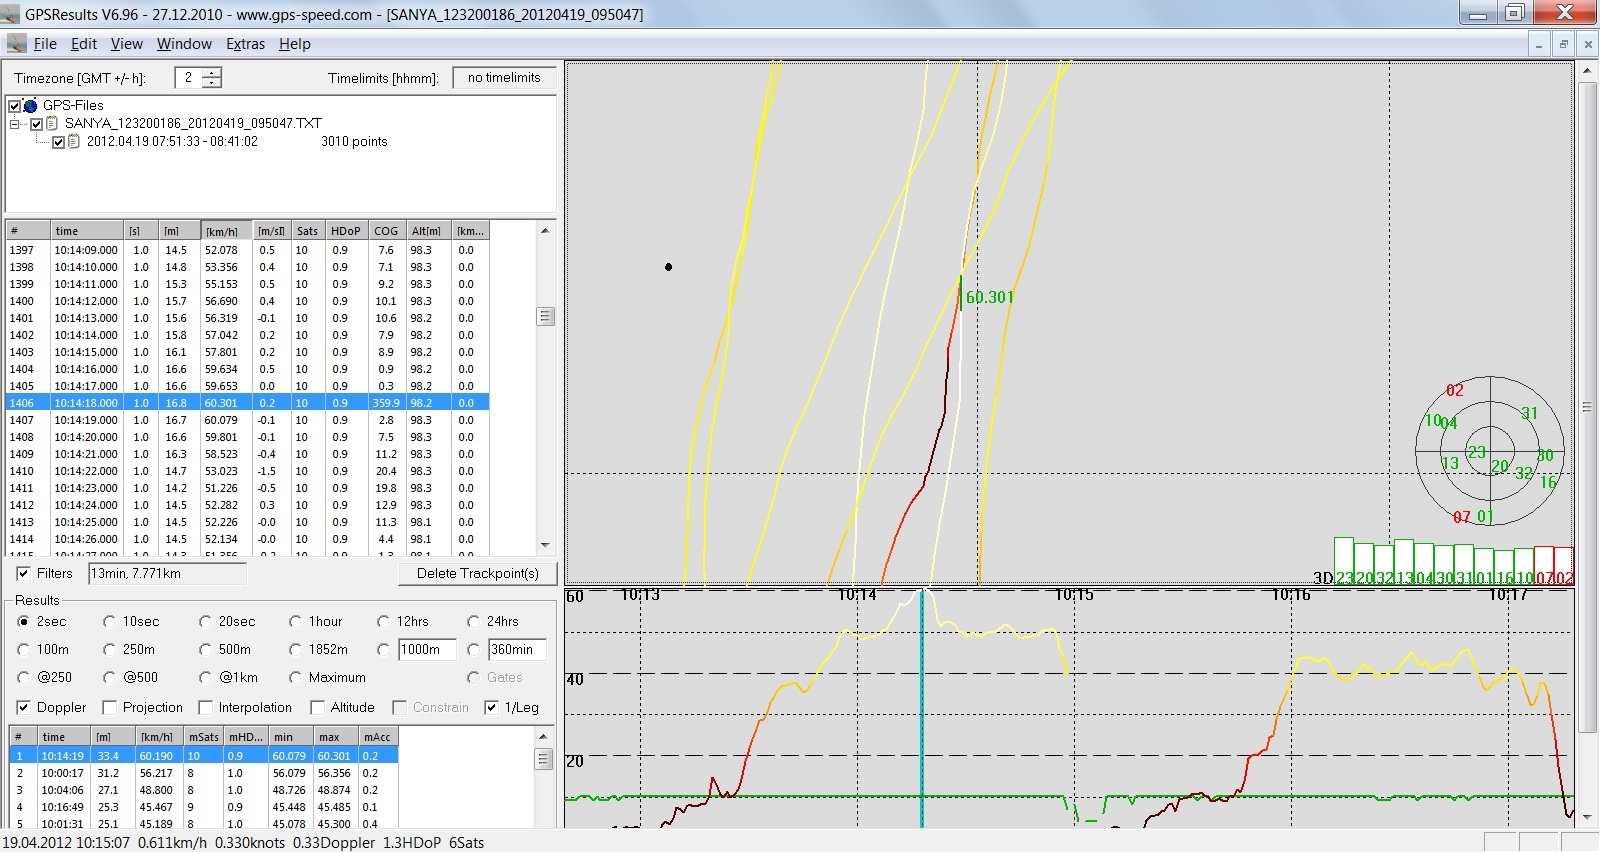Sort trackpoints by the HDoP column header
The height and width of the screenshot is (852, 1600).
(346, 231)
